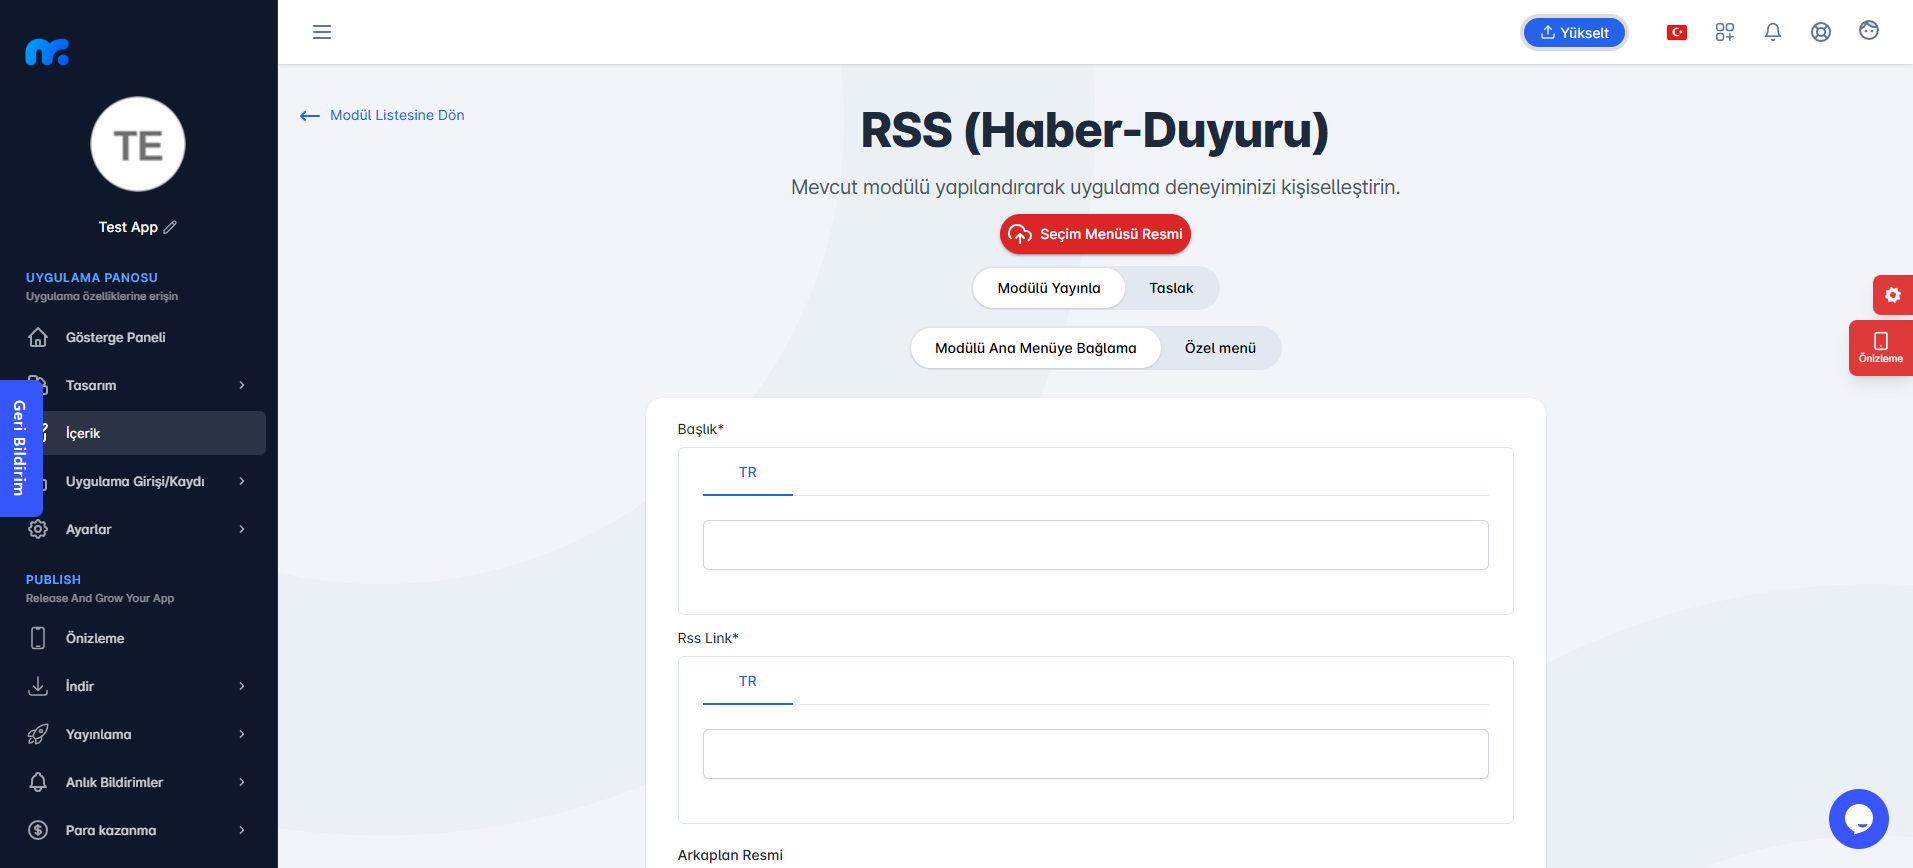The height and width of the screenshot is (868, 1913).
Task: Select Modülü Ana Menüye Bağlama option
Action: click(1036, 348)
